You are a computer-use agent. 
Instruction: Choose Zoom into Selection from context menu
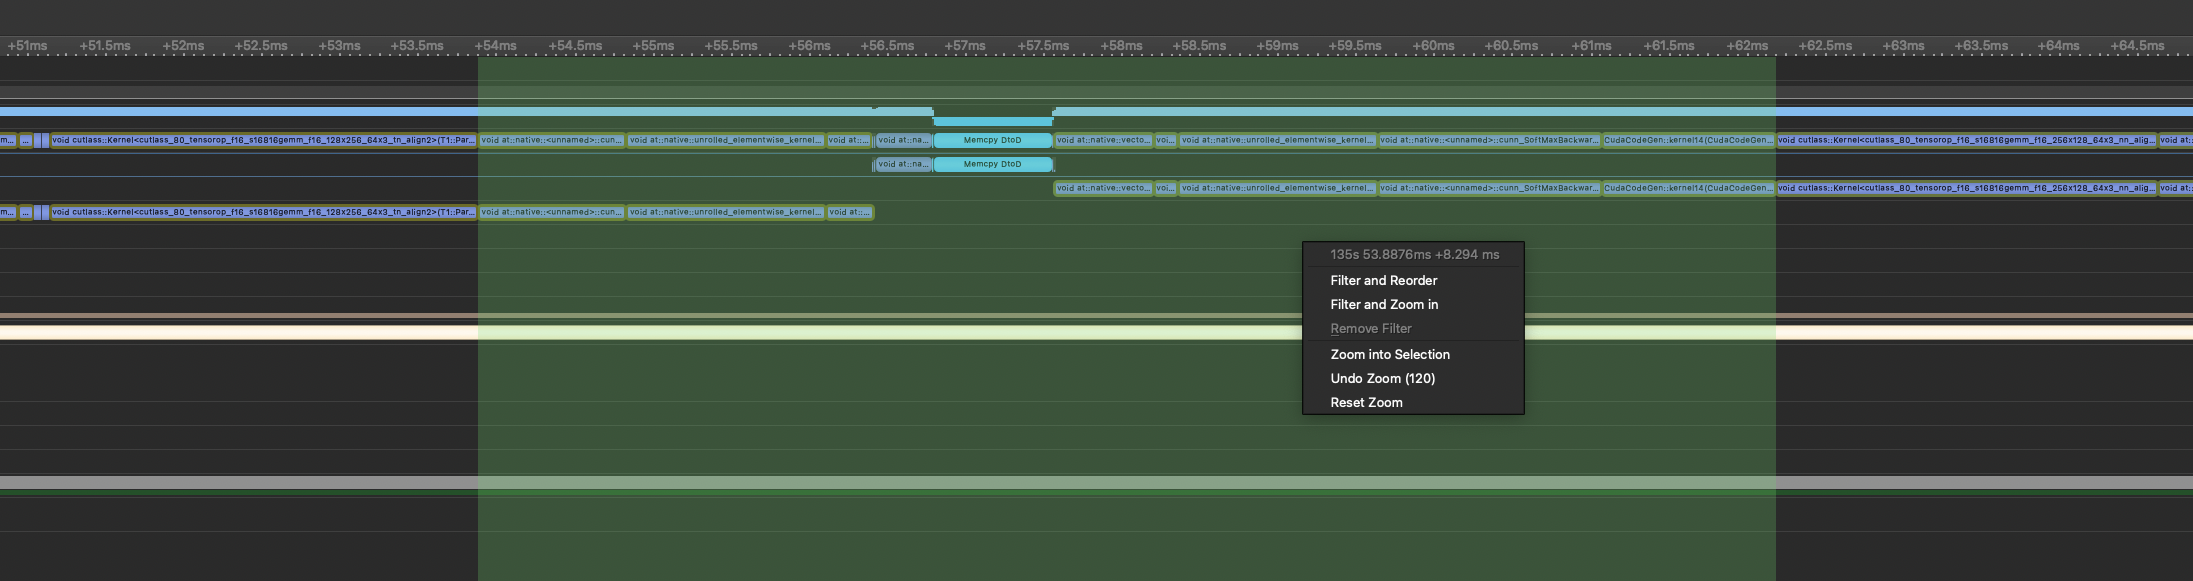[x=1389, y=355]
